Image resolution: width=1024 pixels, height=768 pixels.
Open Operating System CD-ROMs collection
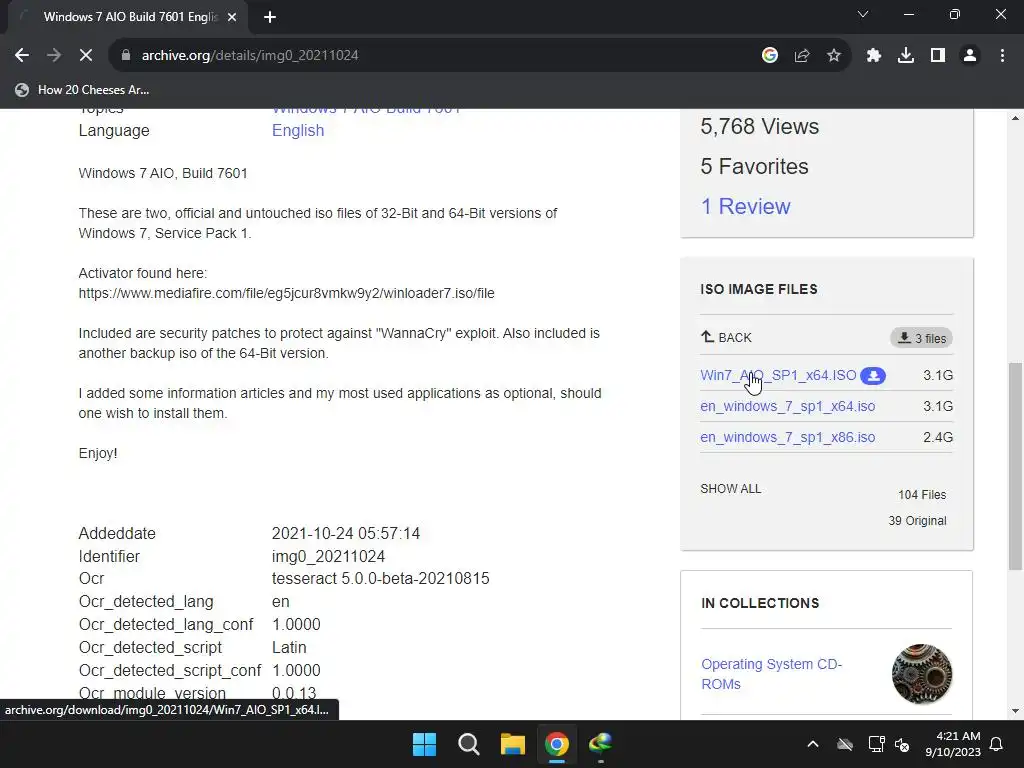771,674
